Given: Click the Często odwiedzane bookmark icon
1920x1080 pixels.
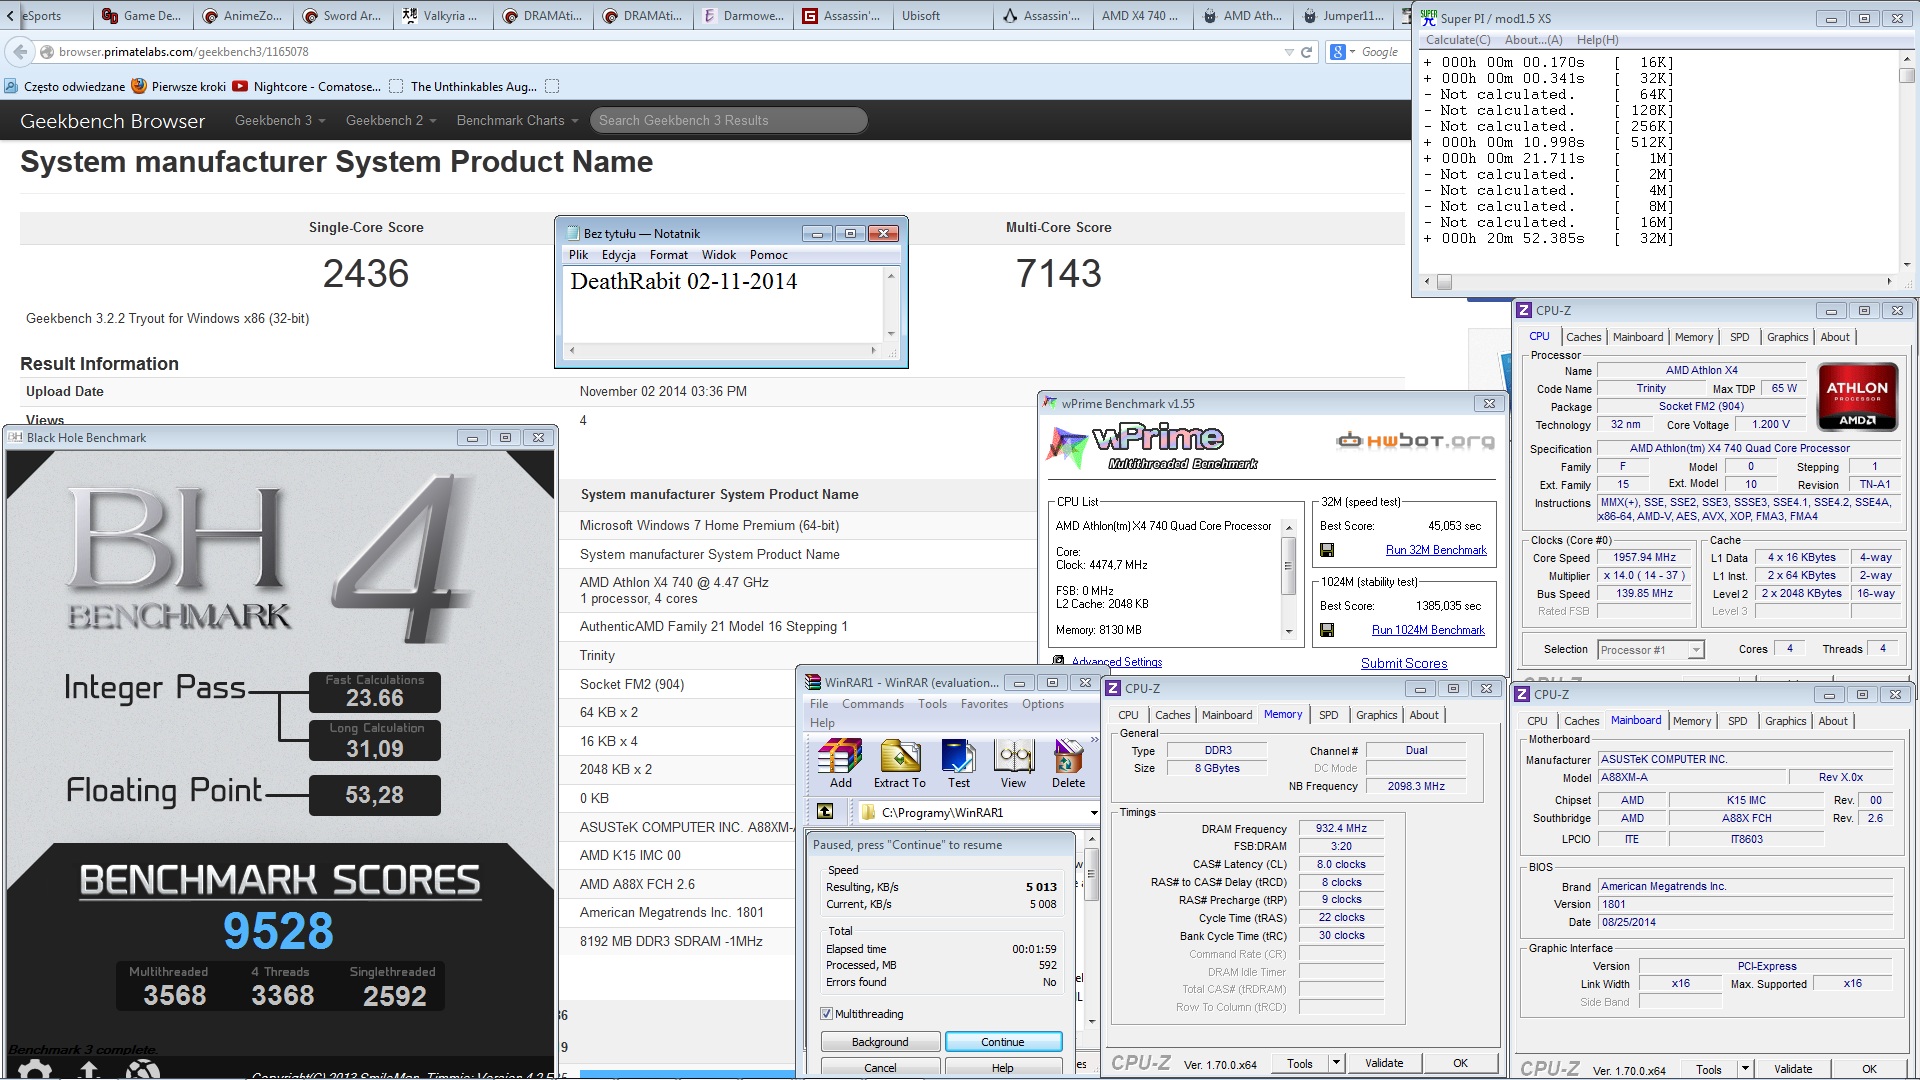Looking at the screenshot, I should tap(11, 86).
